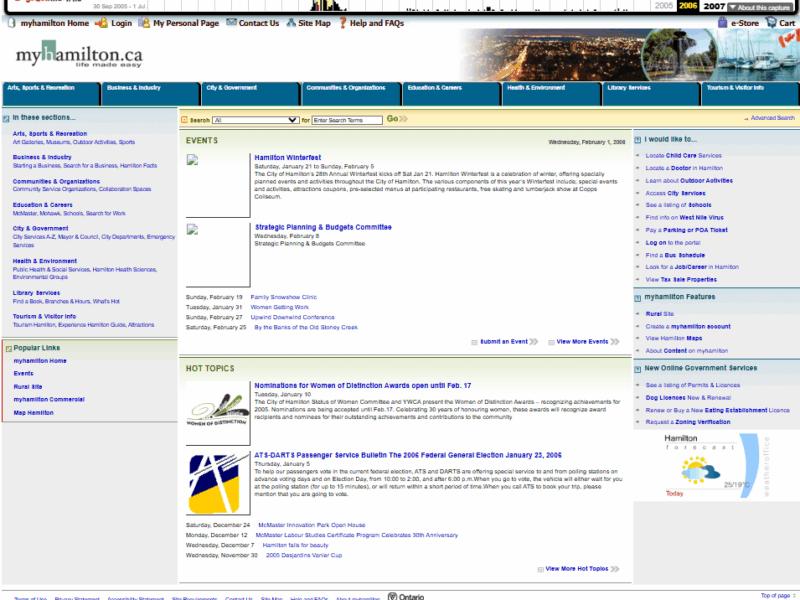Open the search category 'All' dropdown

[256, 120]
